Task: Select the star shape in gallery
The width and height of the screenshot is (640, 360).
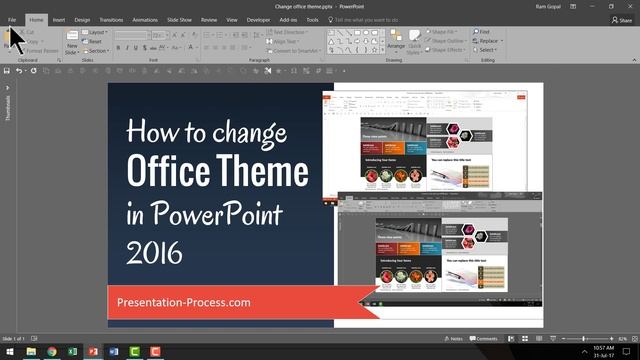Action: tap(374, 50)
